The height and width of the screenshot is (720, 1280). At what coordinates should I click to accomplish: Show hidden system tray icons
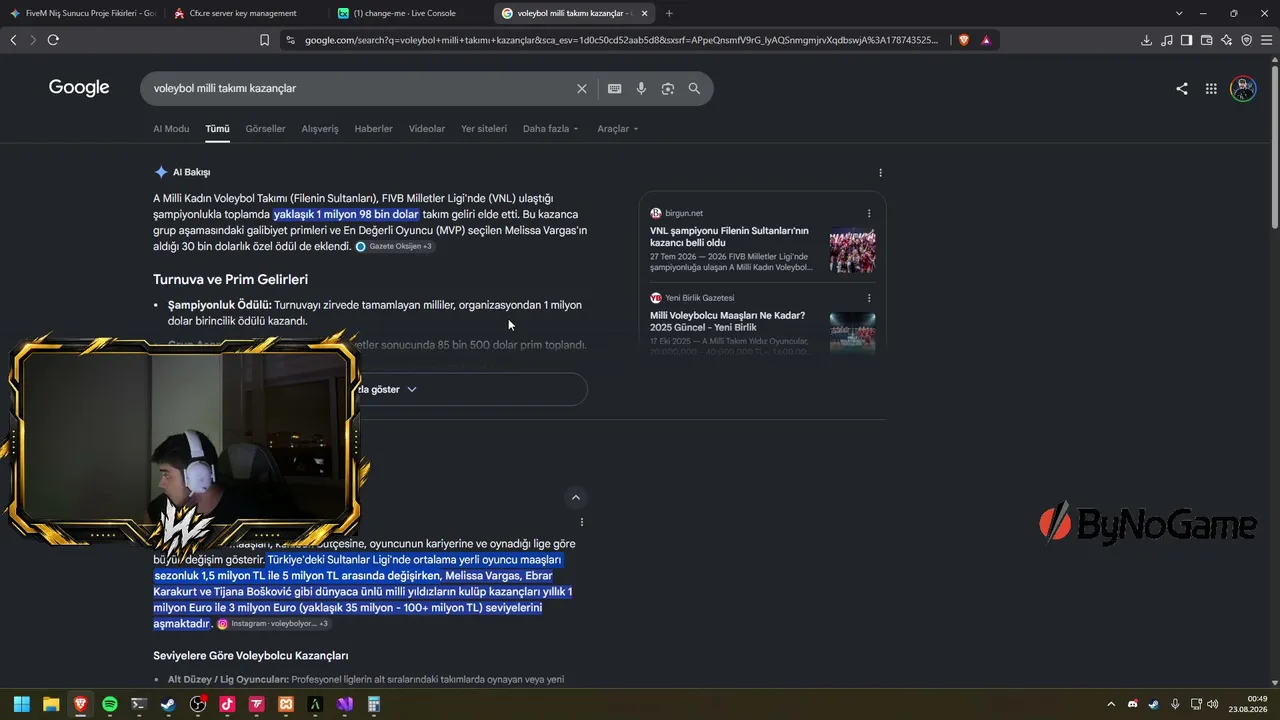coord(1110,704)
